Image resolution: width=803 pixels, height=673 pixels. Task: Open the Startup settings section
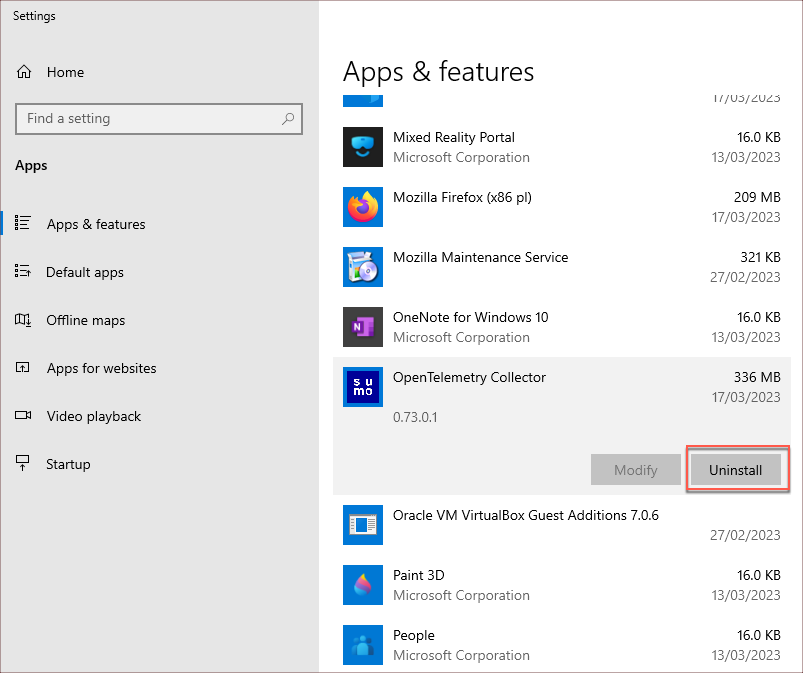pos(65,464)
